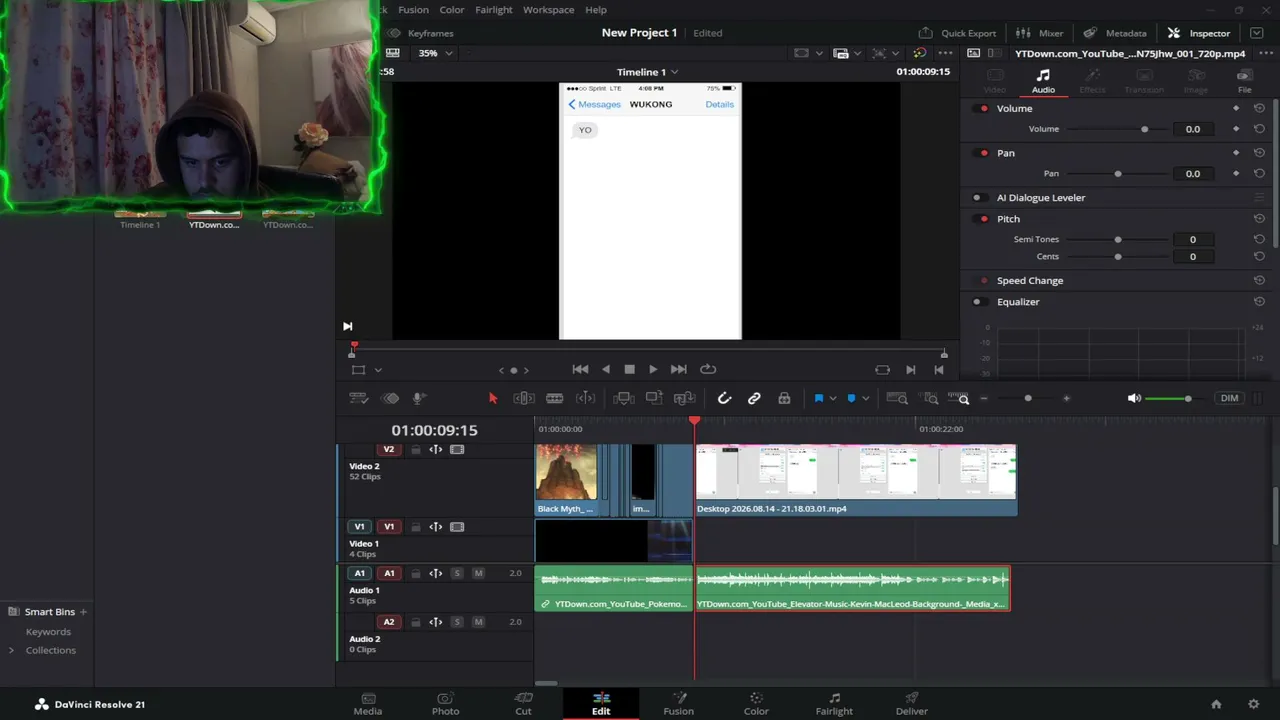Open the Color menu
1280x720 pixels.
[x=452, y=10]
